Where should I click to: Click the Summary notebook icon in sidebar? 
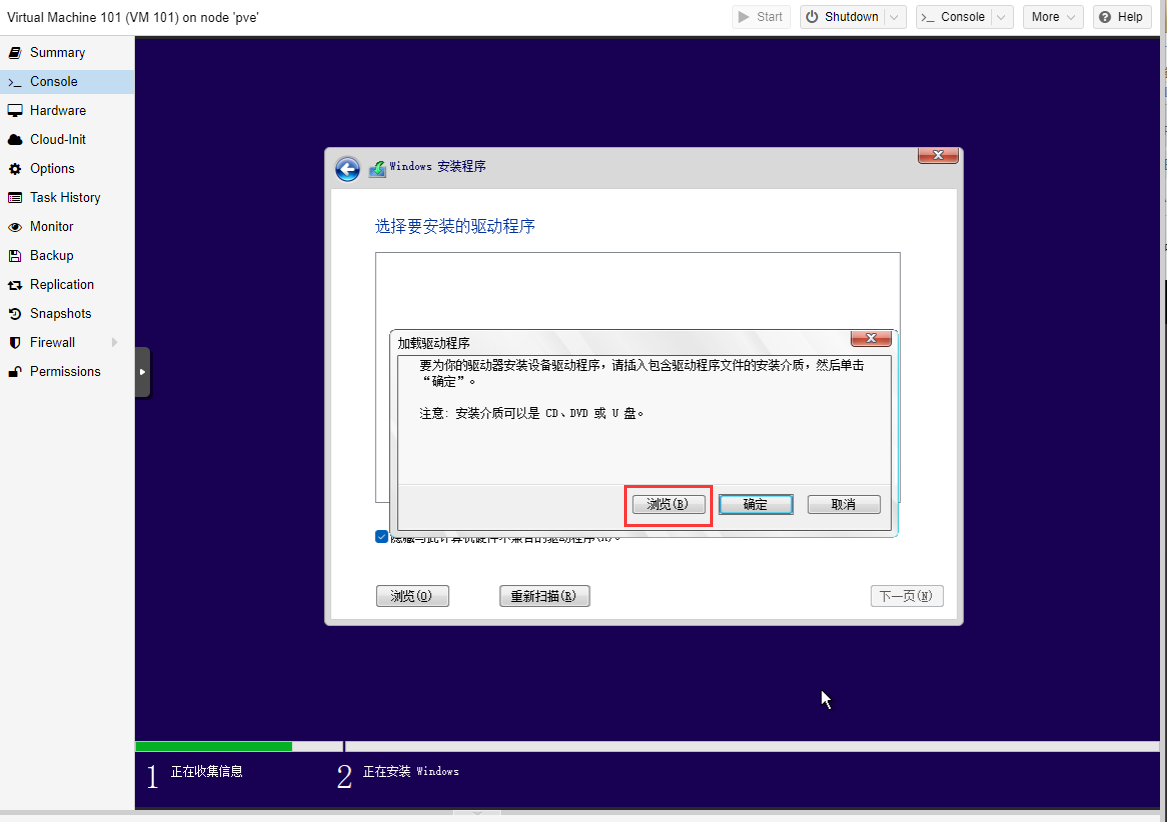click(x=15, y=53)
